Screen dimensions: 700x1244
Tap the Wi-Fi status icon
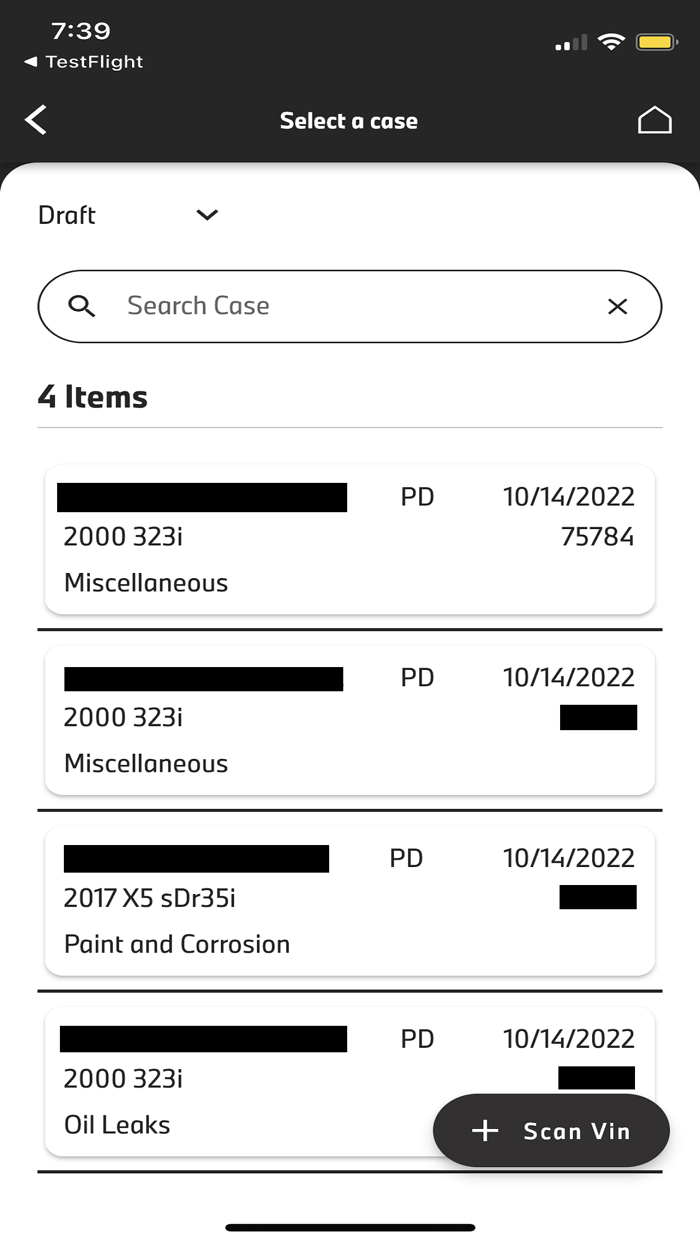pos(609,43)
